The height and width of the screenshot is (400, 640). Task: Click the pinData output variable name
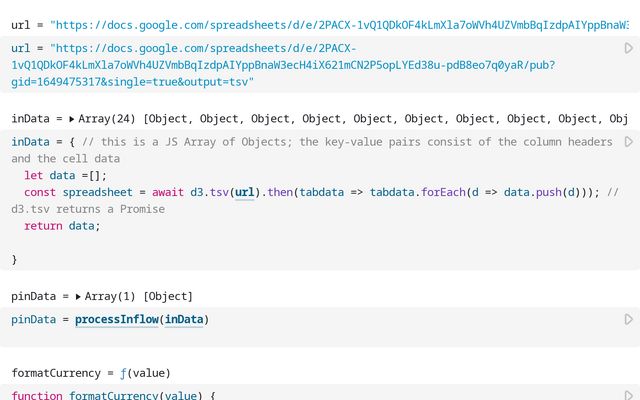33,297
